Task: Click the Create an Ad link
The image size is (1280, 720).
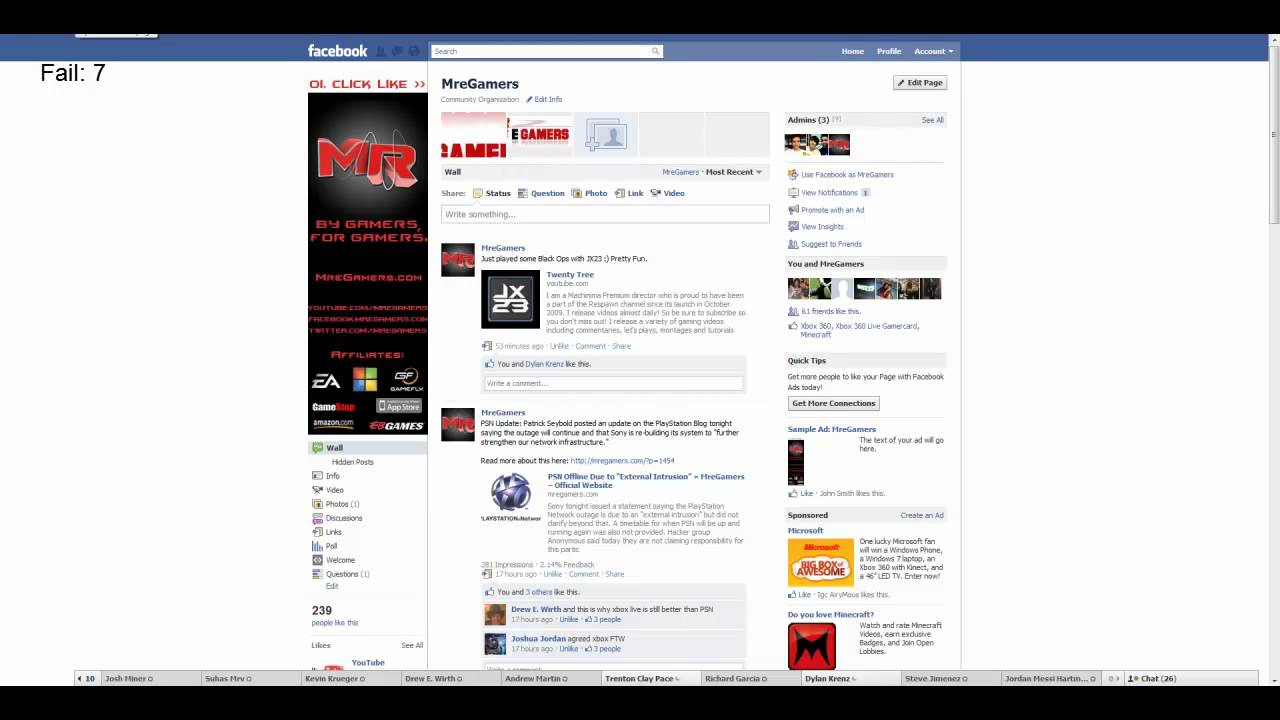Action: tap(922, 515)
